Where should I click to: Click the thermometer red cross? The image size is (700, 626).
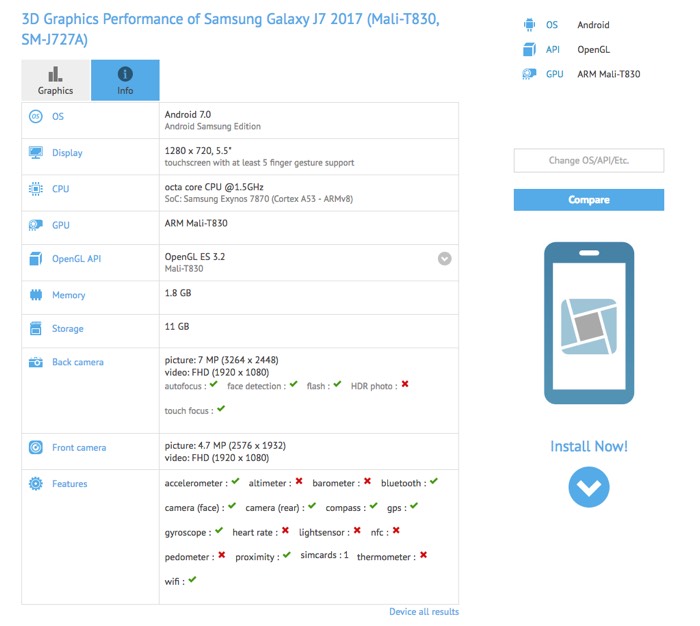423,555
